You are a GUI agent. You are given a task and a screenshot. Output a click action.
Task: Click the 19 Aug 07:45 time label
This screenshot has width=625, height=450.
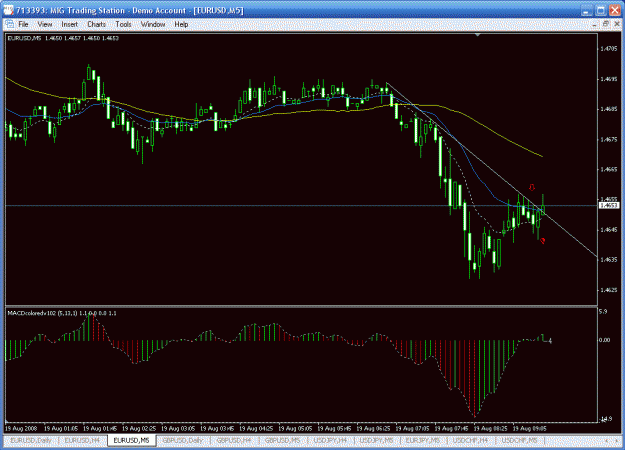pos(451,428)
